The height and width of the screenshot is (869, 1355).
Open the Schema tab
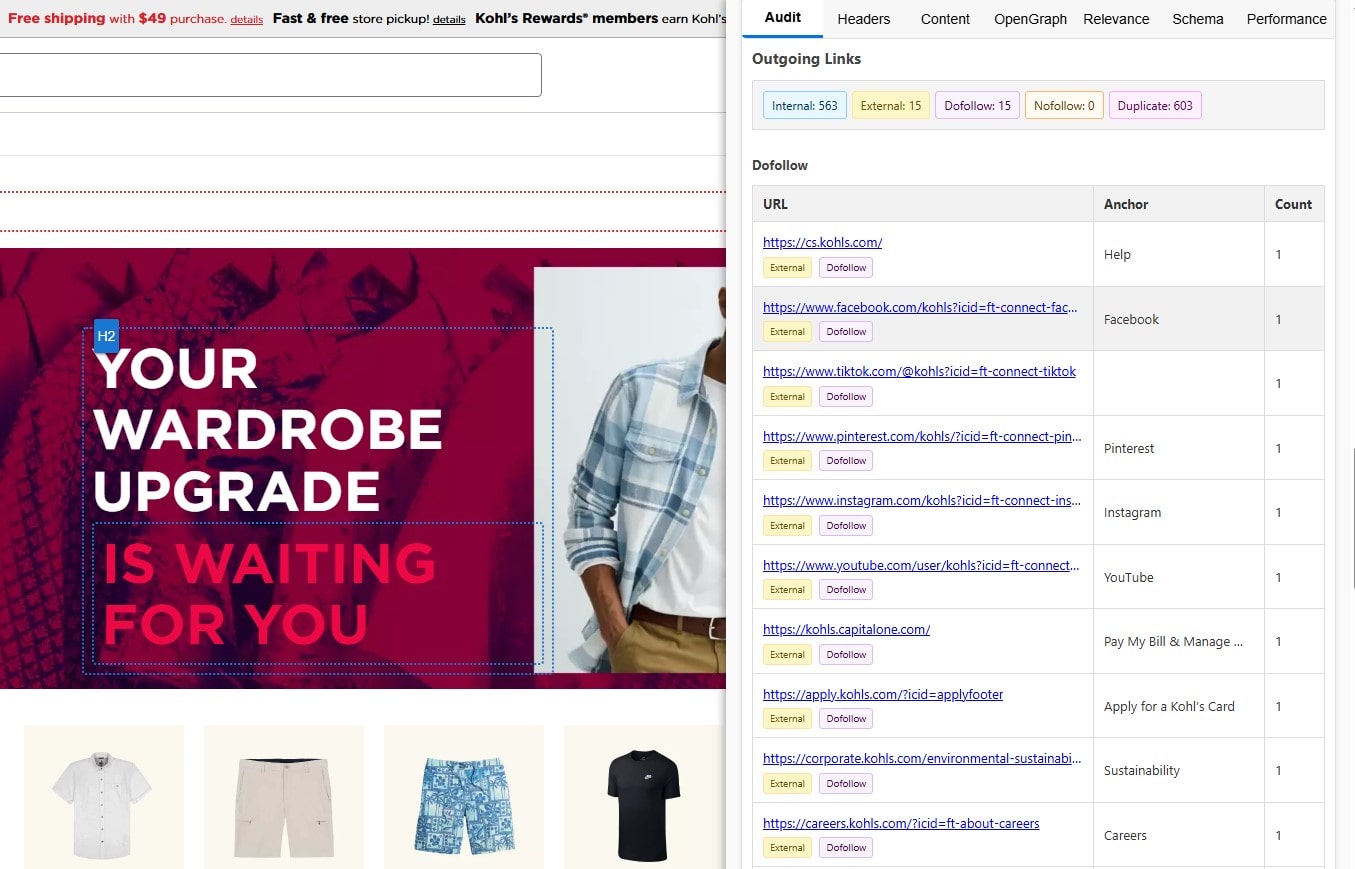click(x=1197, y=19)
